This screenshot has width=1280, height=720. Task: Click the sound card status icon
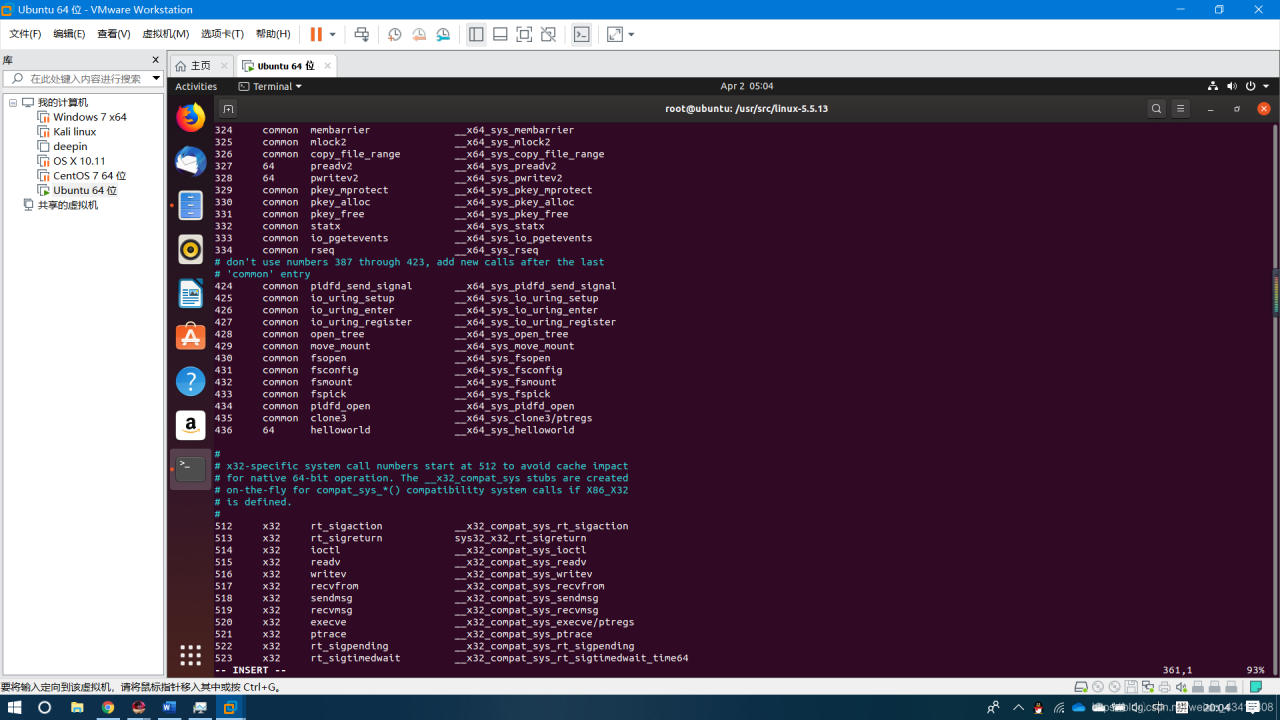pos(1182,687)
